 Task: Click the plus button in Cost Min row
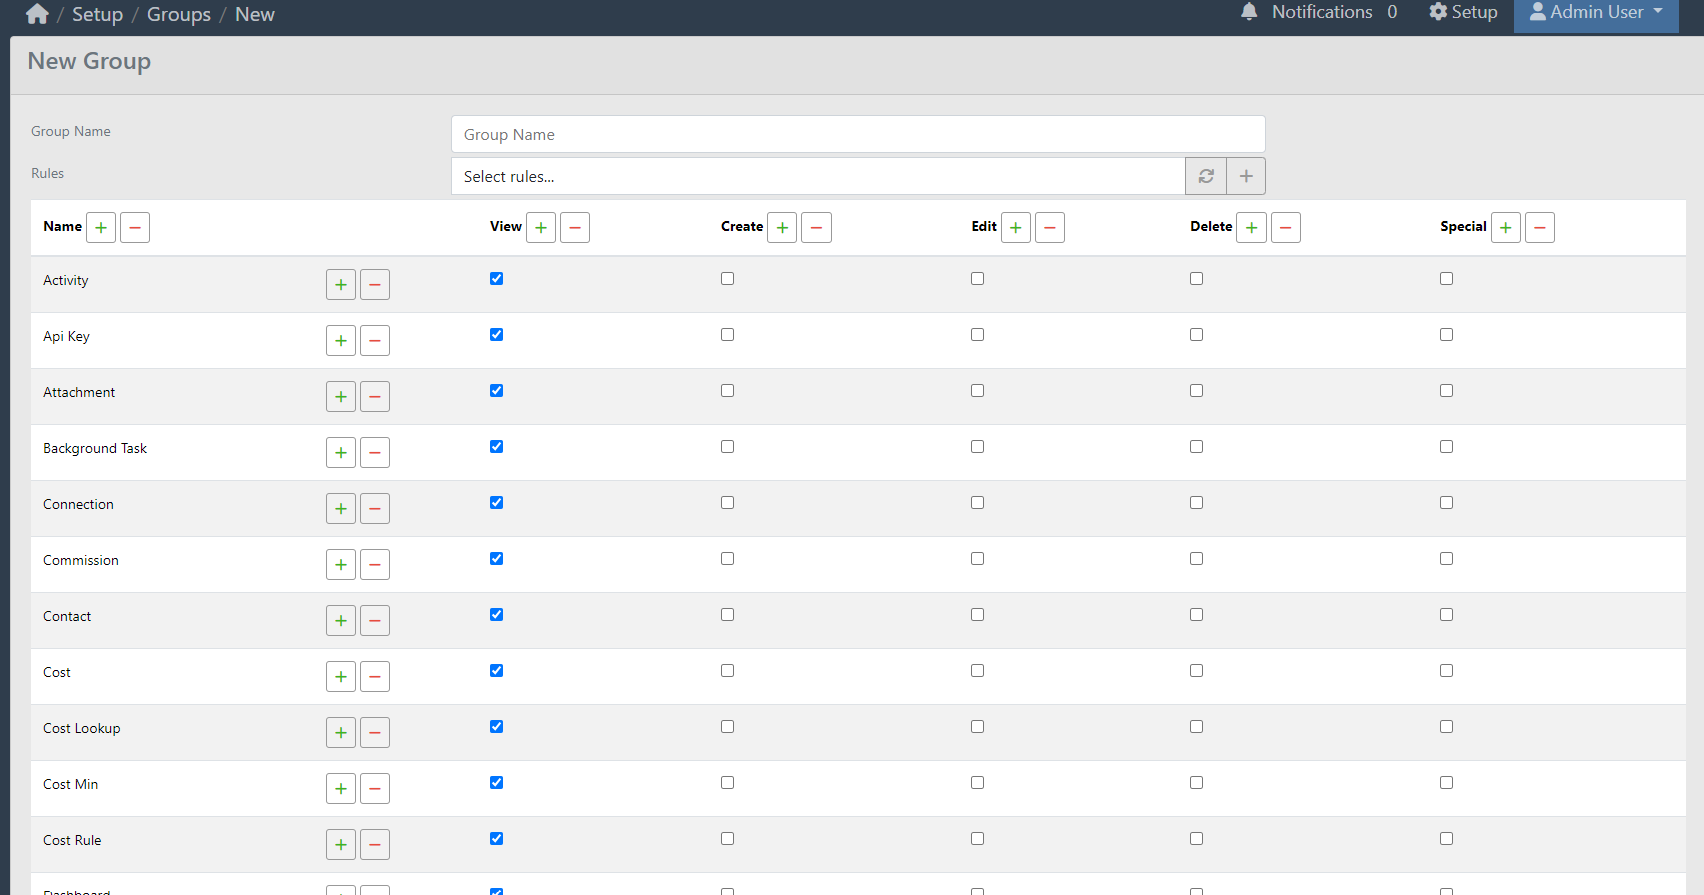tap(341, 789)
